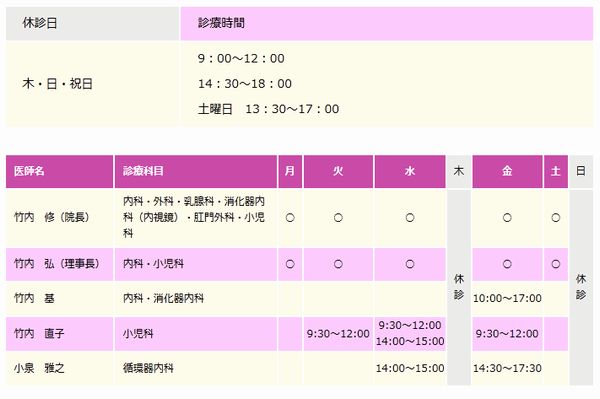Click 竹内 修（院長） Monday circle mark
This screenshot has width=600, height=399.
pos(290,218)
